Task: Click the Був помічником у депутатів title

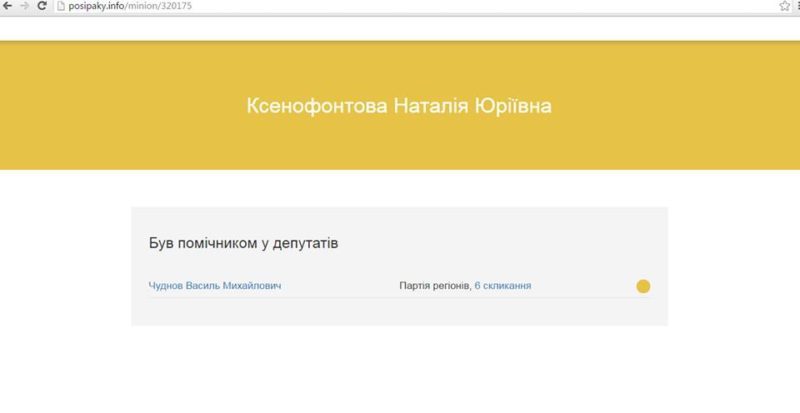Action: click(249, 243)
